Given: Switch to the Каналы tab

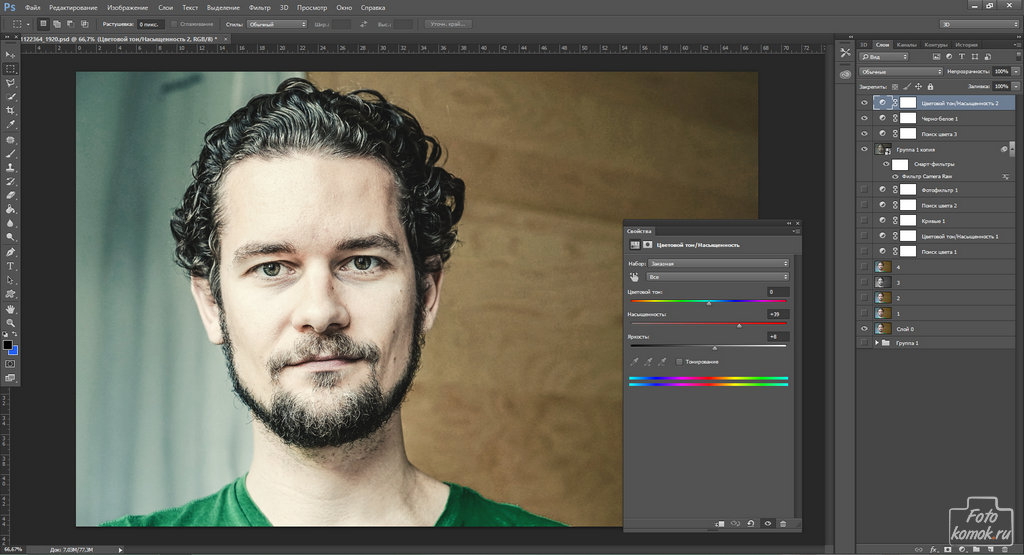Looking at the screenshot, I should click(906, 45).
